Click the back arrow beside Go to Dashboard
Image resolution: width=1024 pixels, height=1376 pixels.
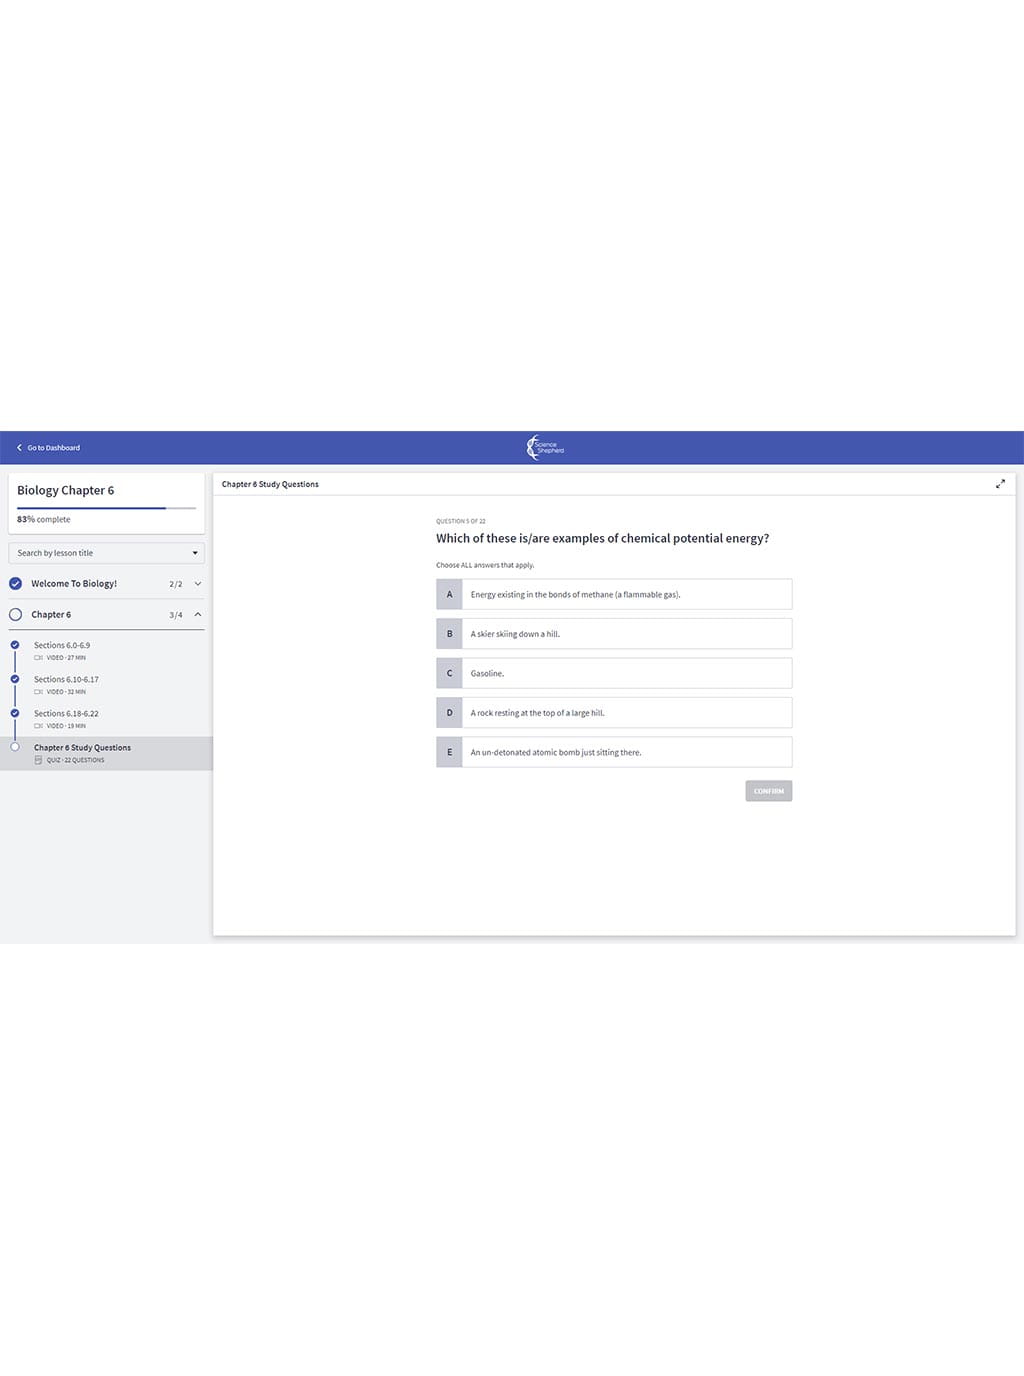[19, 448]
